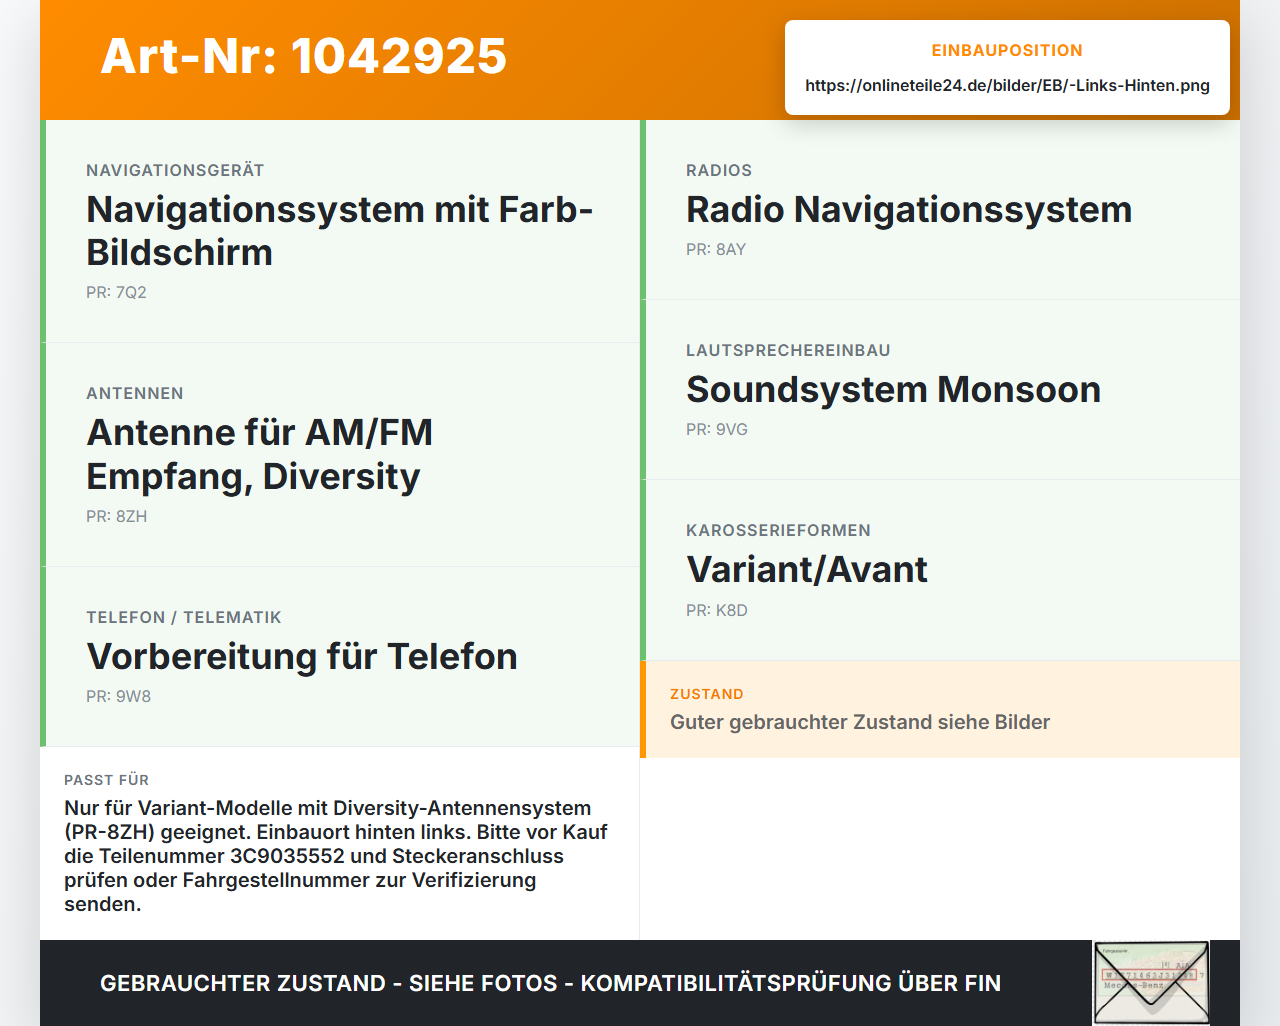Select Navigationssystem mit Farb-Bildschirm card
The height and width of the screenshot is (1026, 1280).
coord(340,231)
